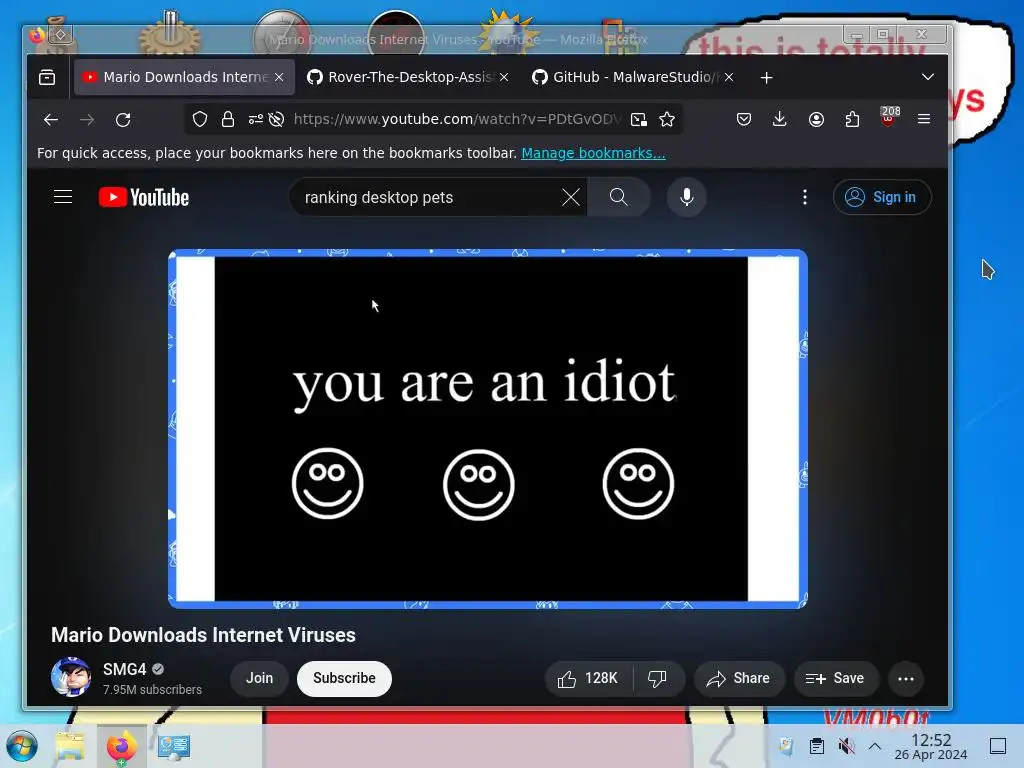Close the GitHub MalwareStudio tab
Viewport: 1024px width, 768px height.
[729, 78]
